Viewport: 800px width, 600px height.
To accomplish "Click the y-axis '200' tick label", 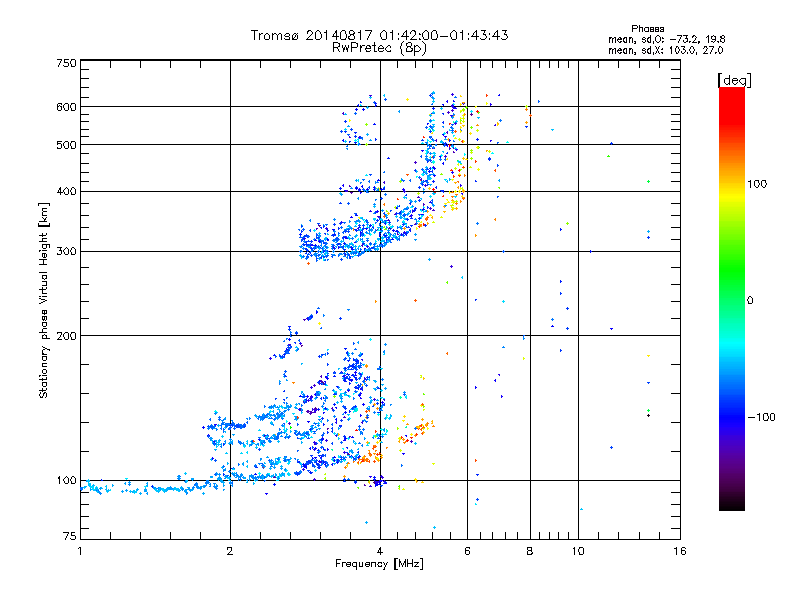I will (66, 336).
